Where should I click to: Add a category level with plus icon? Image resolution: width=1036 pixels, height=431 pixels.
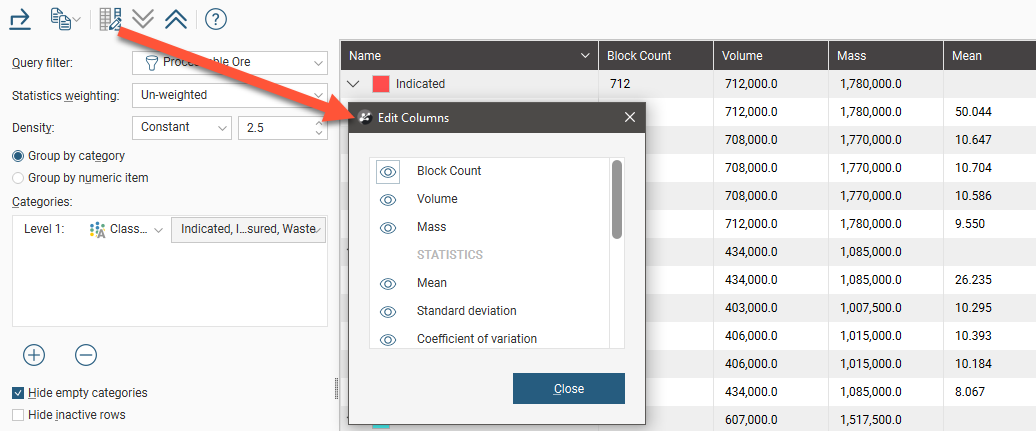[34, 355]
